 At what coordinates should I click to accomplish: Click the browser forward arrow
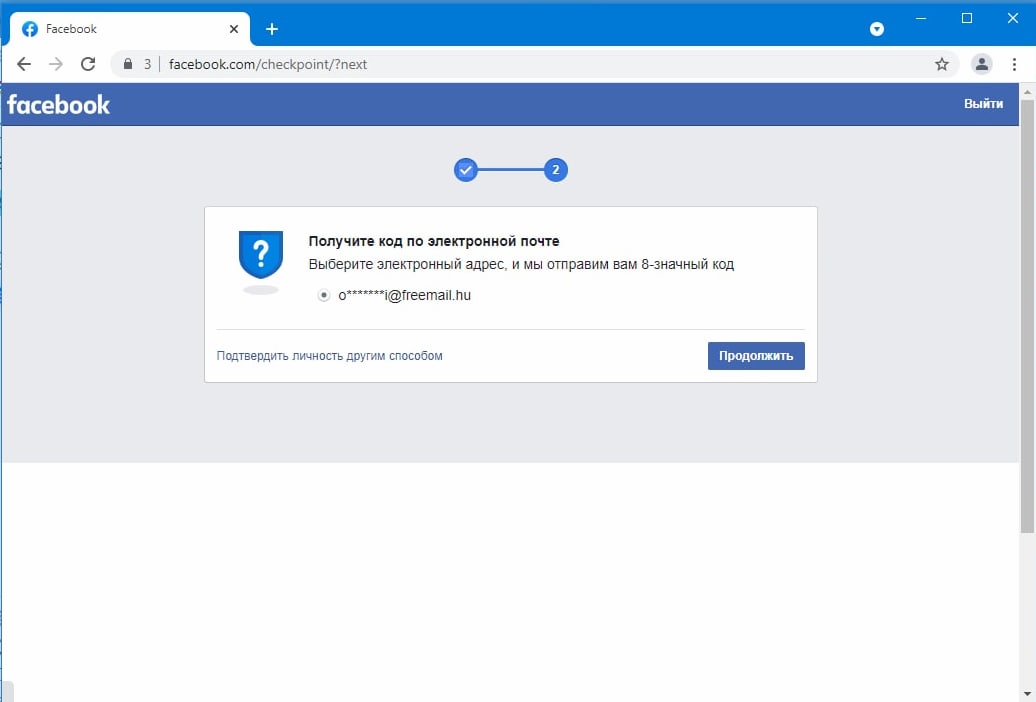pos(56,64)
